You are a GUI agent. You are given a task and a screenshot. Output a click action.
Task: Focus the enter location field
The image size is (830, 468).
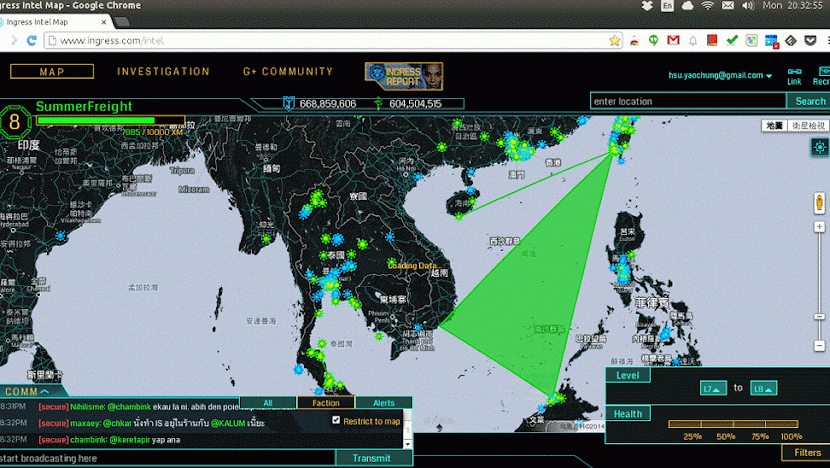point(688,101)
